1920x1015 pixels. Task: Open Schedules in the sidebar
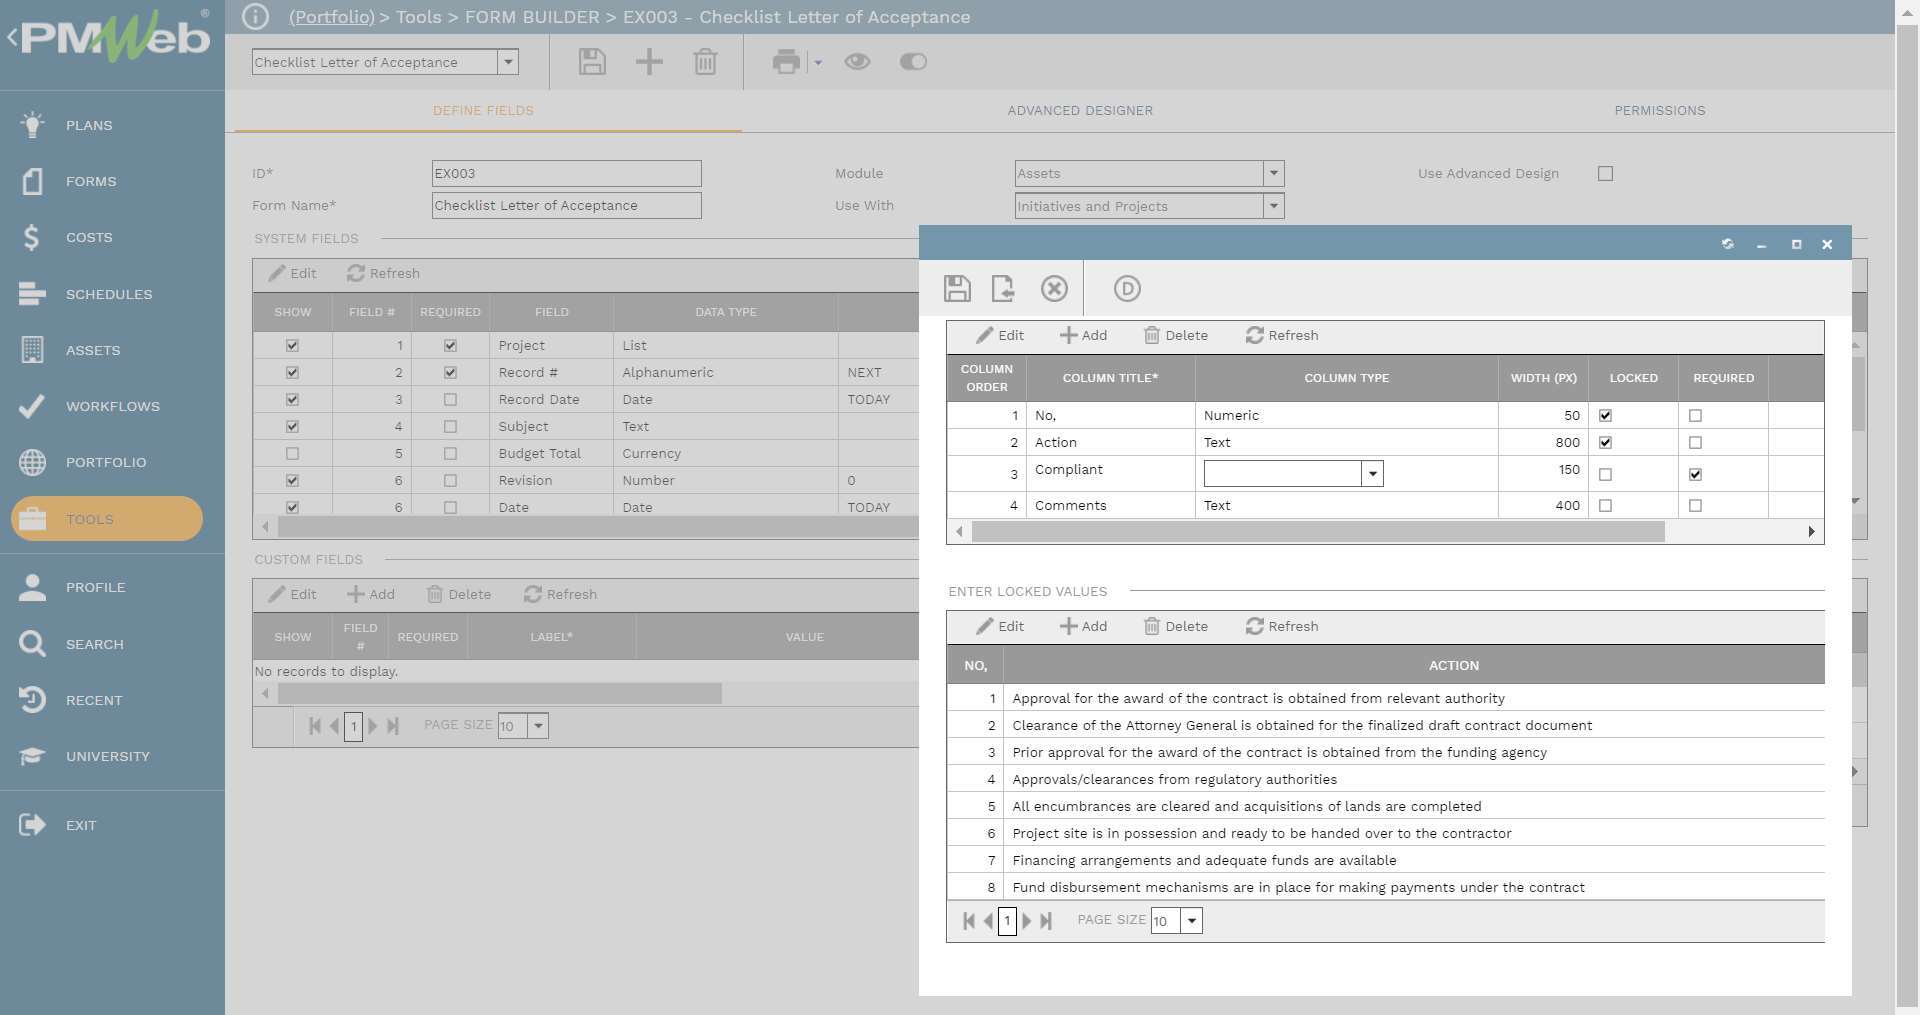(109, 294)
